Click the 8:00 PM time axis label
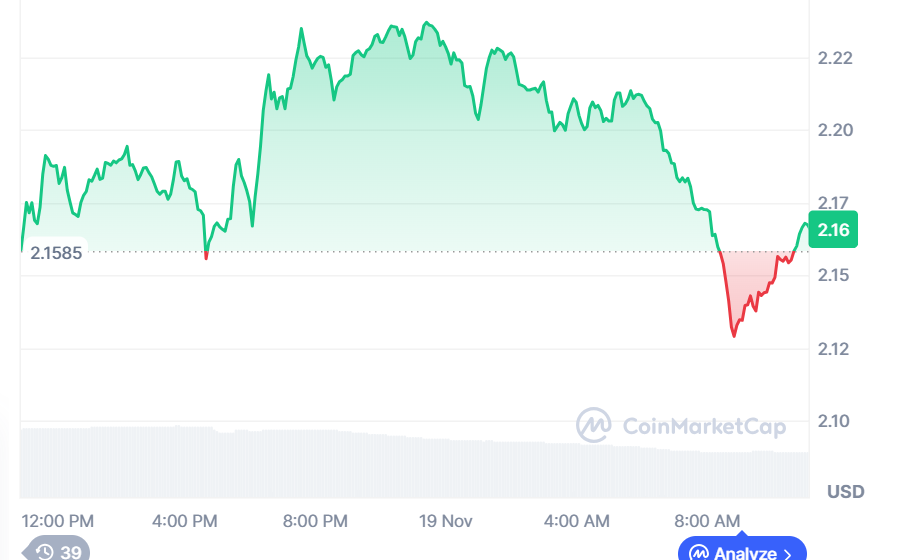Screen dimensions: 903x560 tap(315, 521)
